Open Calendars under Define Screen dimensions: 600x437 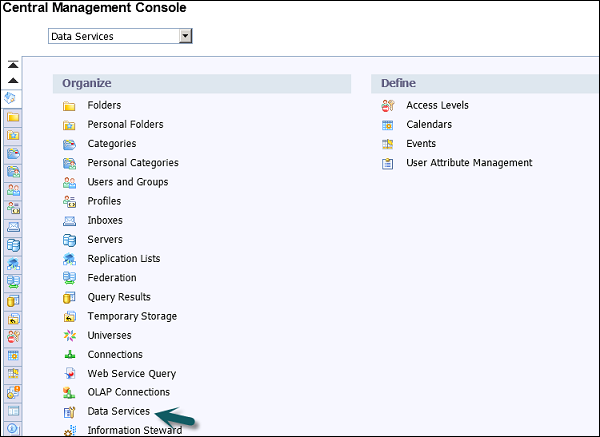[x=428, y=125]
